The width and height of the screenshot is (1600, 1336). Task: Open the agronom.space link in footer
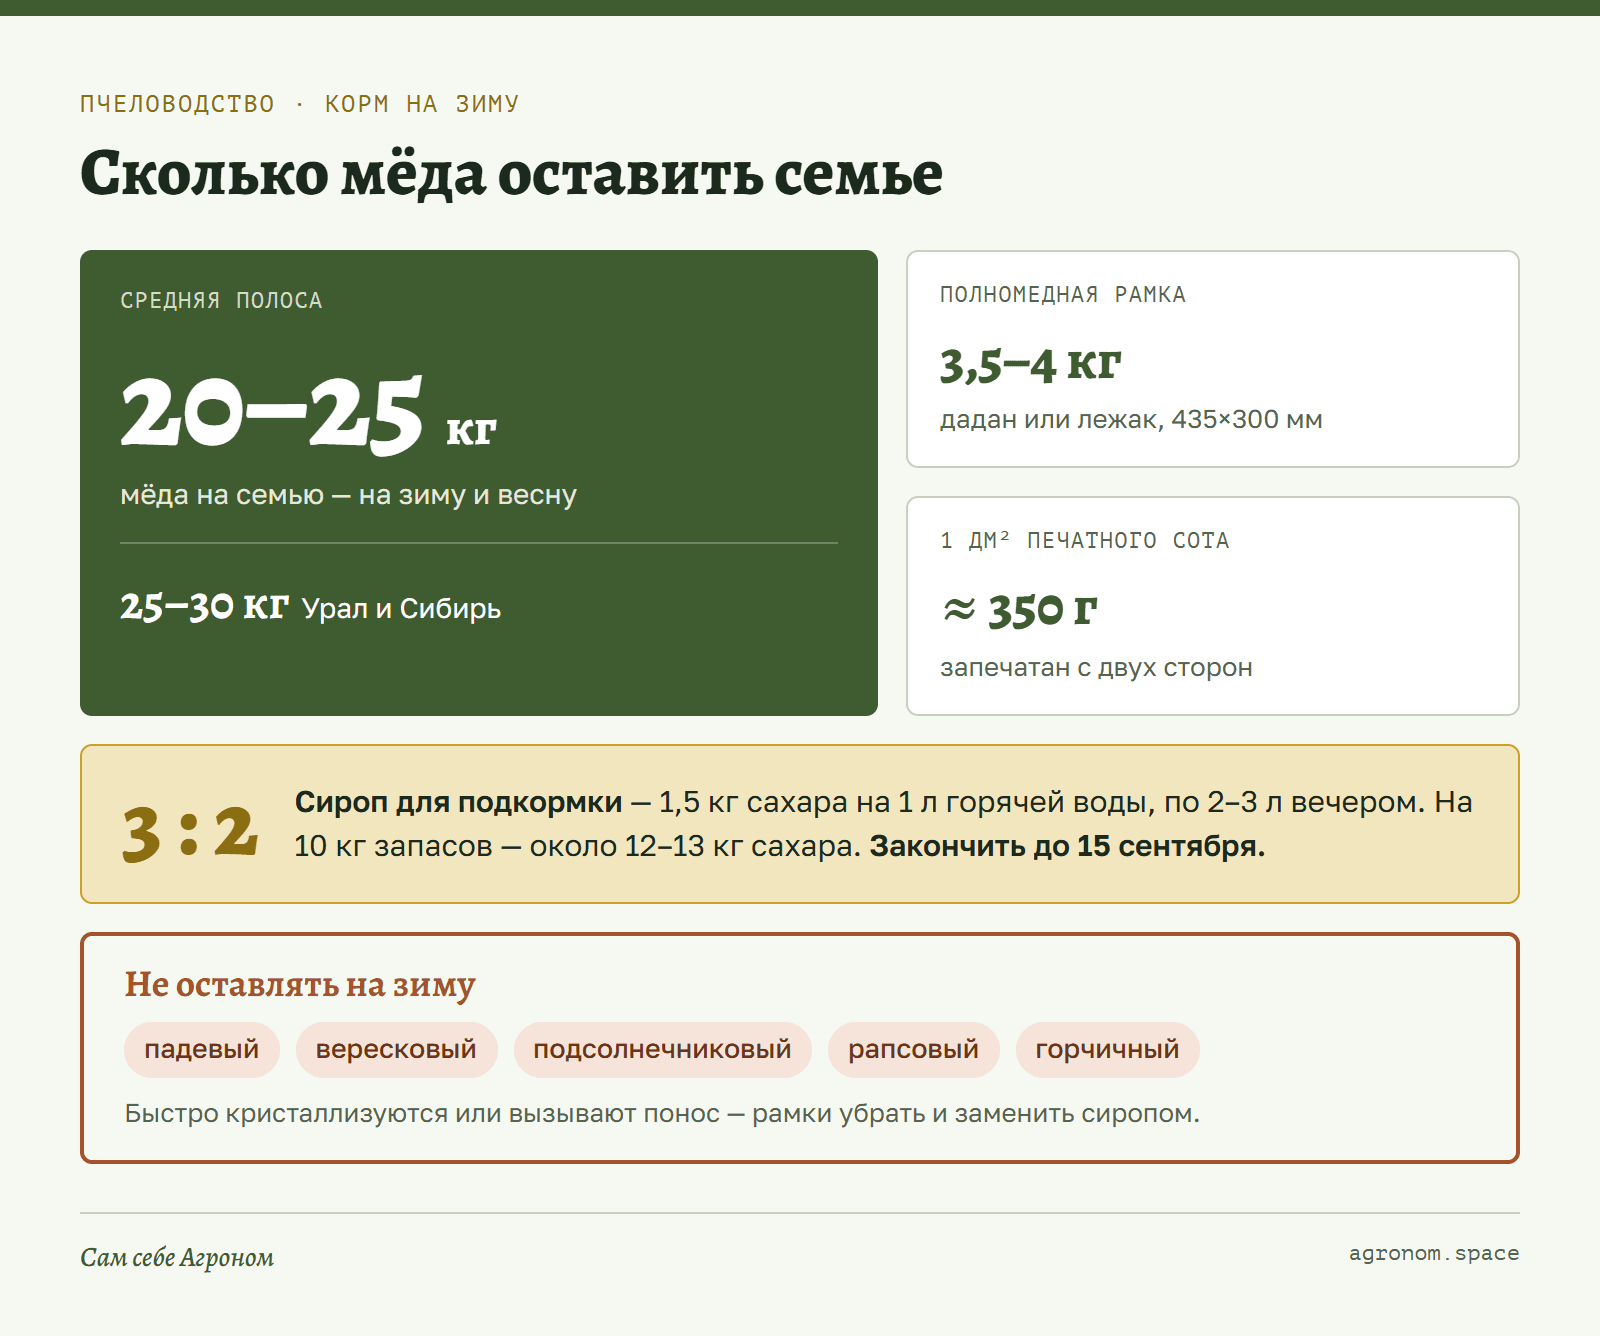point(1434,1253)
